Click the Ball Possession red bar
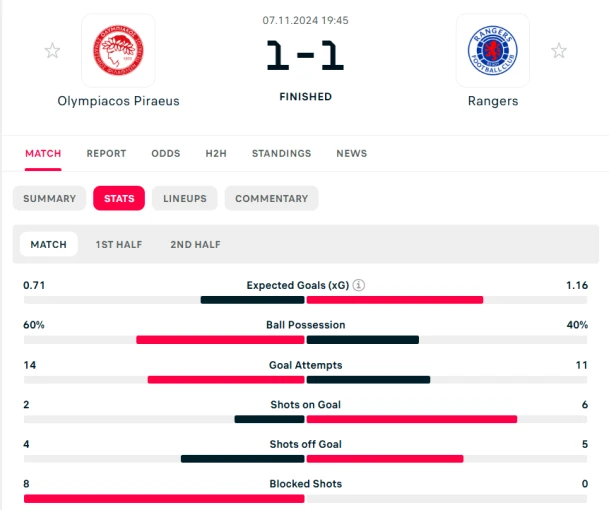609x510 pixels. click(220, 340)
